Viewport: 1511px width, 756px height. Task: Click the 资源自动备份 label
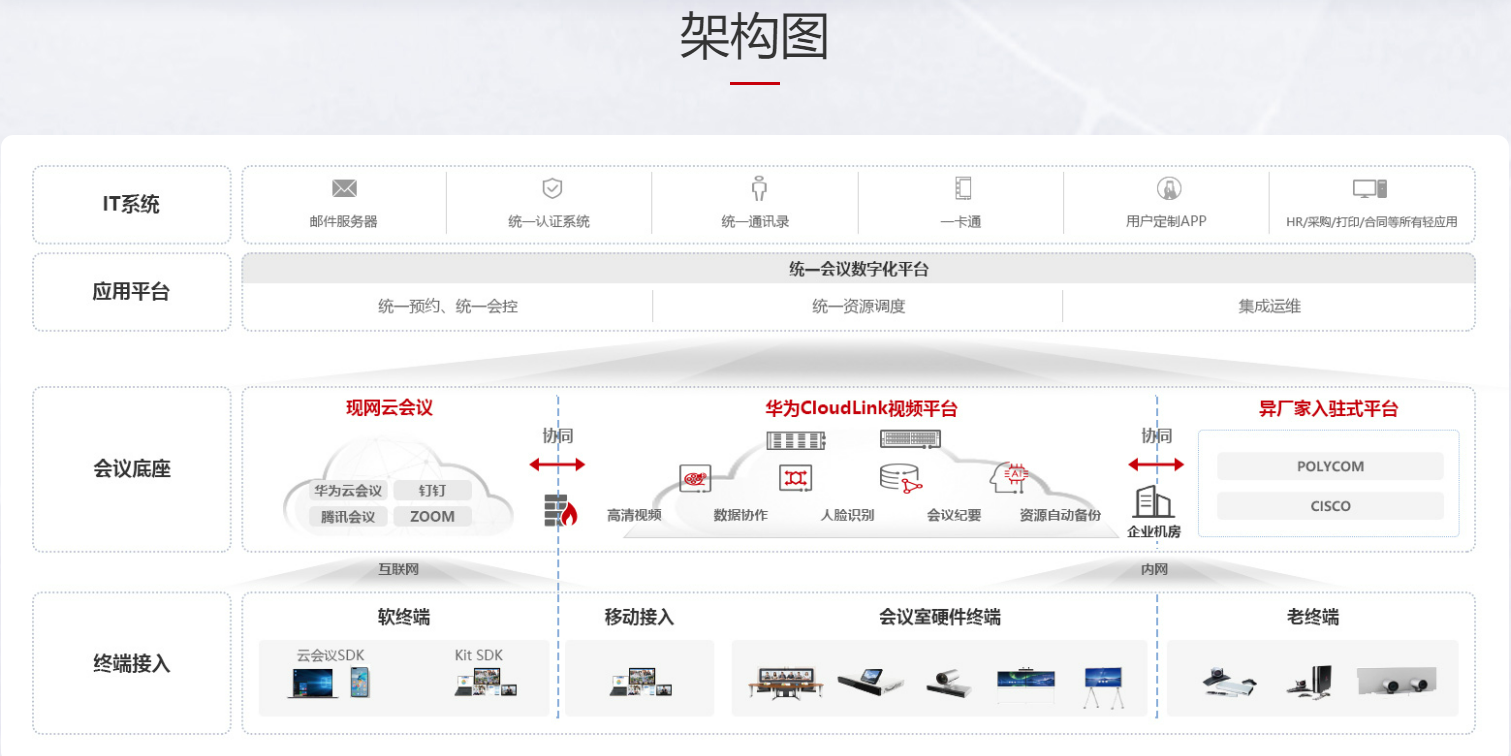(x=1060, y=515)
